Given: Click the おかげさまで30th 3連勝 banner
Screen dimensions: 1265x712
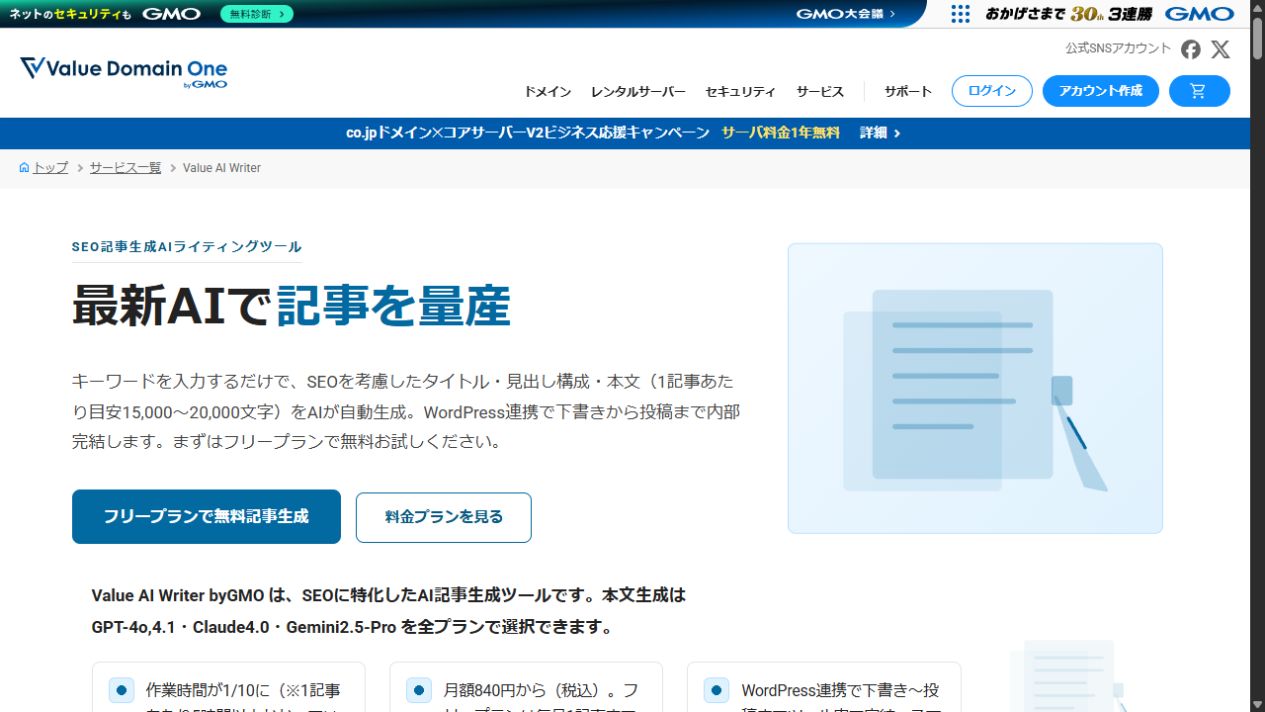Looking at the screenshot, I should 1069,14.
